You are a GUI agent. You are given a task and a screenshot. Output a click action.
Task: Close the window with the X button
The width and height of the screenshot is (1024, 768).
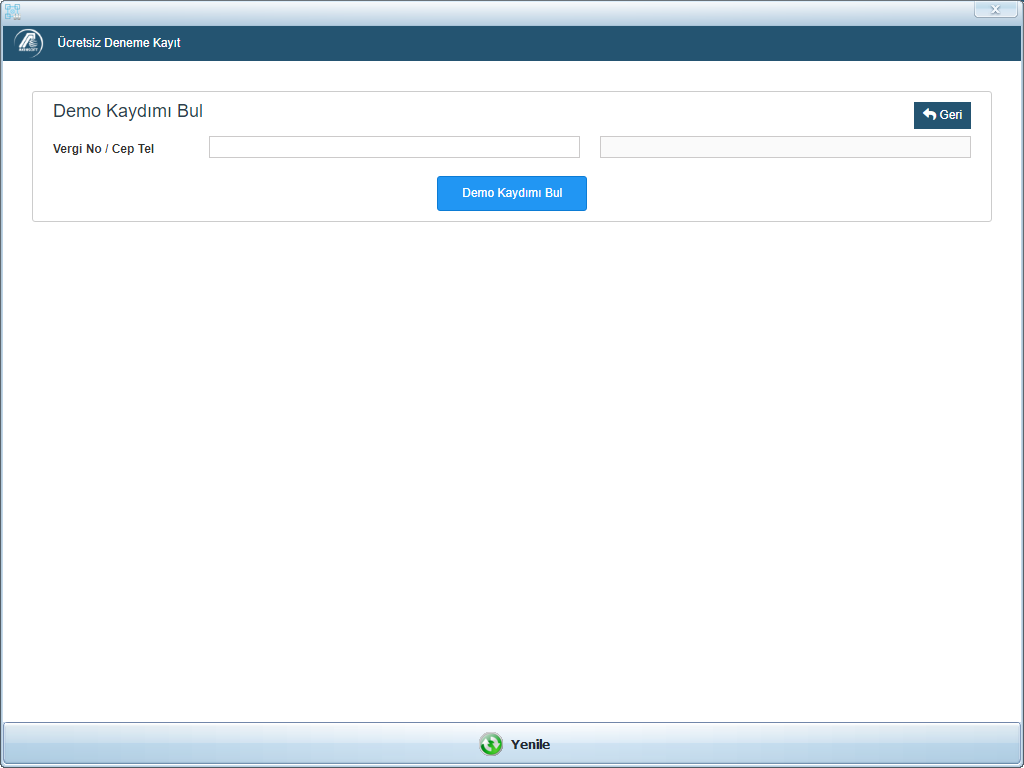[995, 9]
